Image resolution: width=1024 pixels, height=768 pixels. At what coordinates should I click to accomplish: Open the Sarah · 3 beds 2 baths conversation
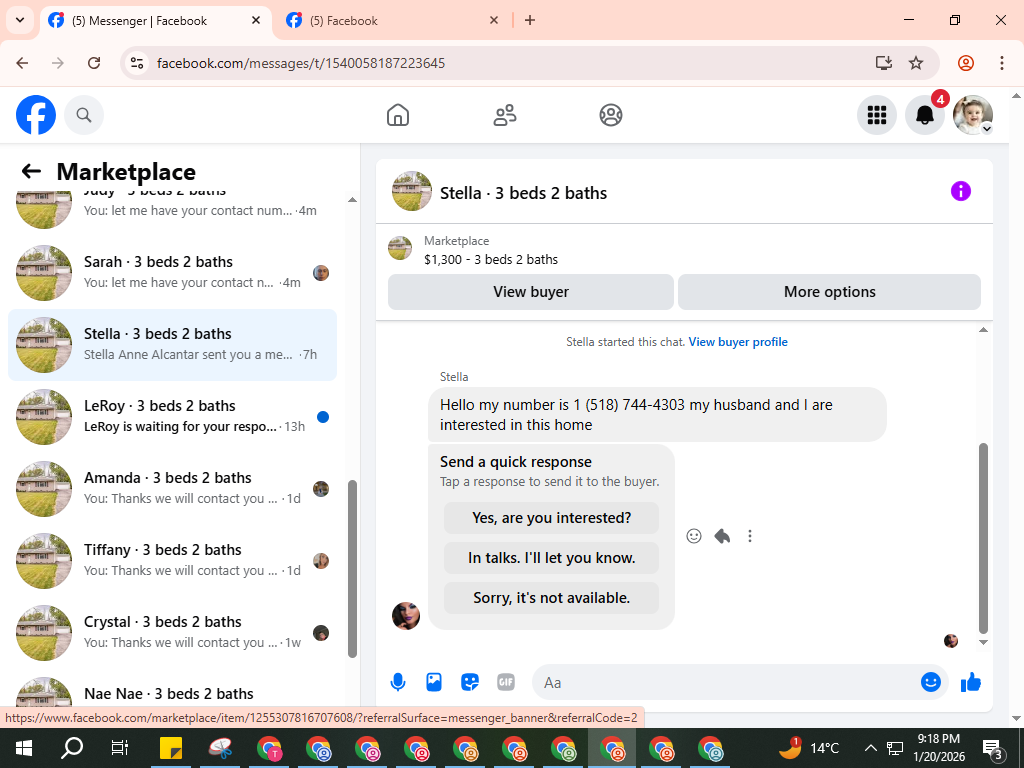click(172, 273)
